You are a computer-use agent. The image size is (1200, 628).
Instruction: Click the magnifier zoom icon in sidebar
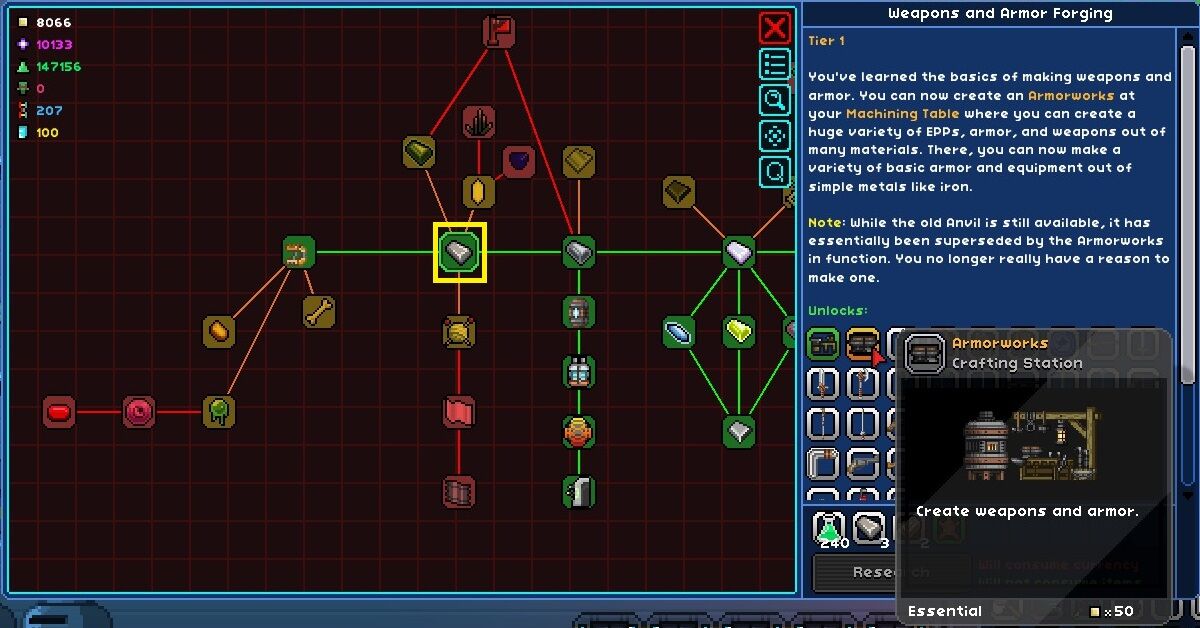click(x=773, y=100)
